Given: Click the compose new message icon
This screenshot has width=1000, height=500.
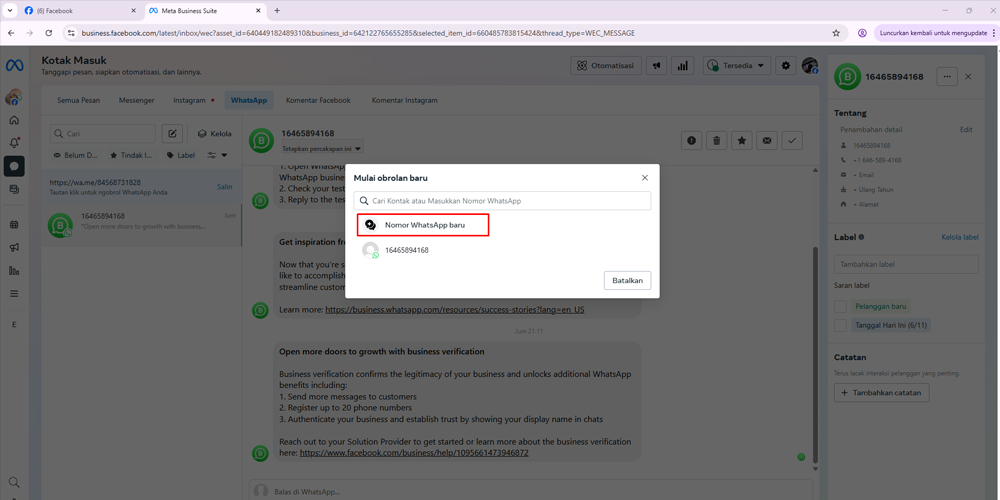Looking at the screenshot, I should tap(172, 133).
